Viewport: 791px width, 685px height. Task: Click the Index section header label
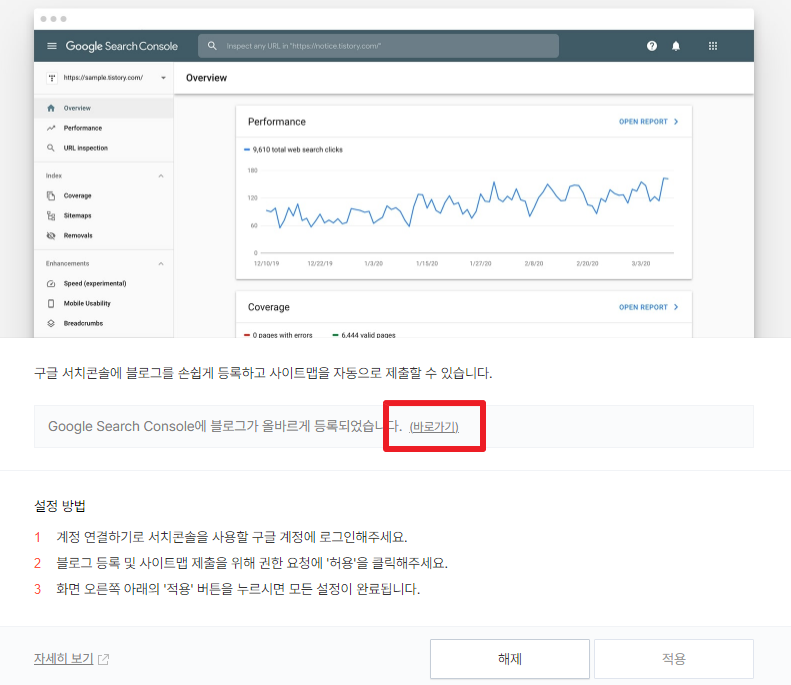[53, 176]
